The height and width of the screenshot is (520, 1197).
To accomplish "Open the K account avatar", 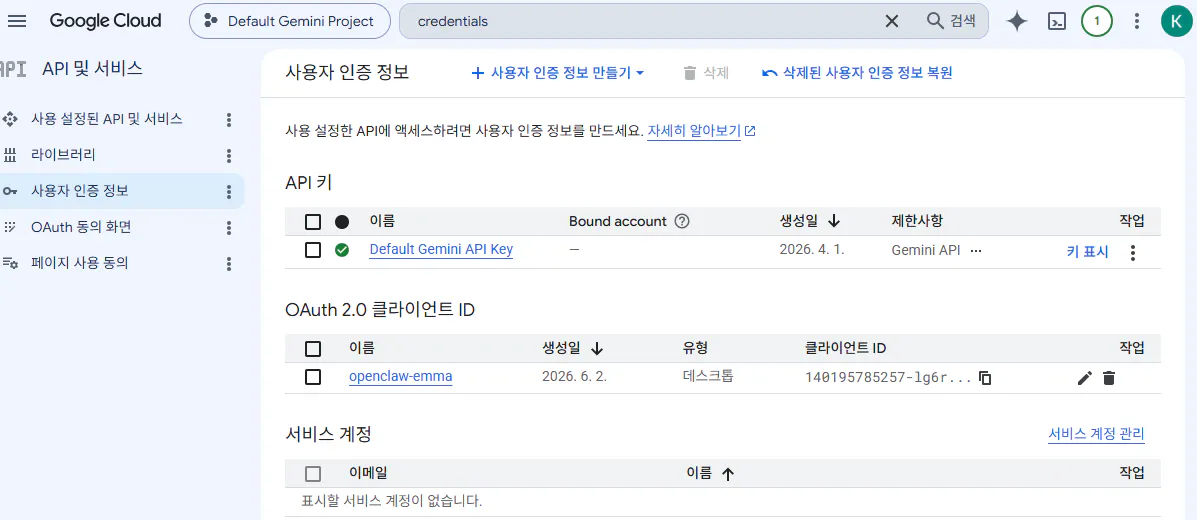I will click(1176, 21).
